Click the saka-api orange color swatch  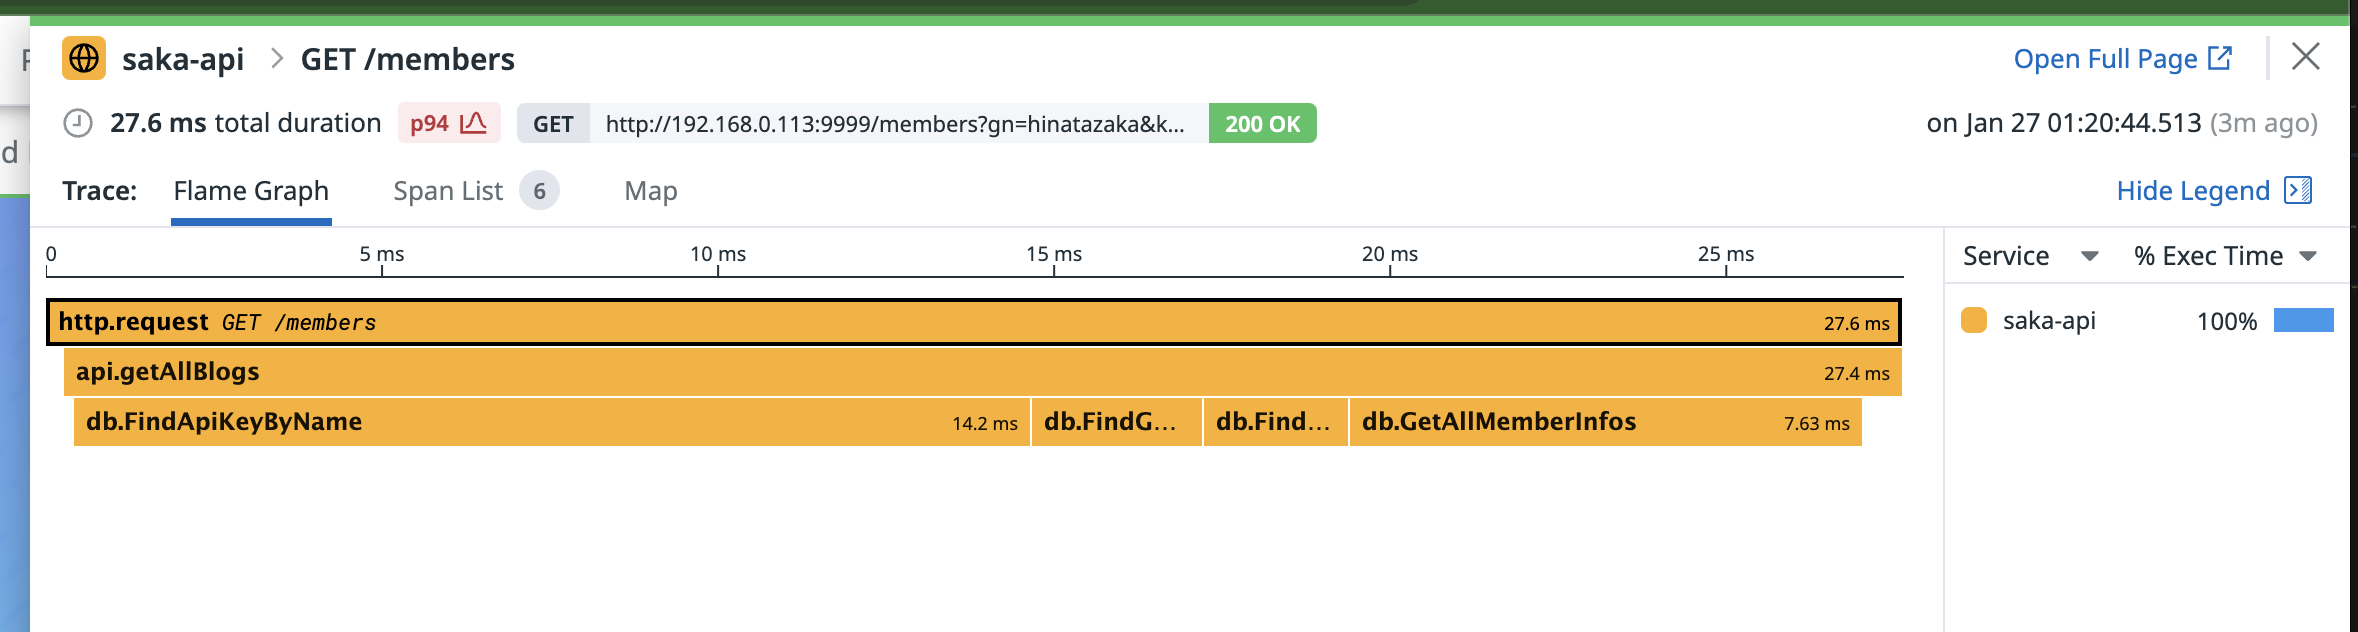pyautogui.click(x=1974, y=320)
